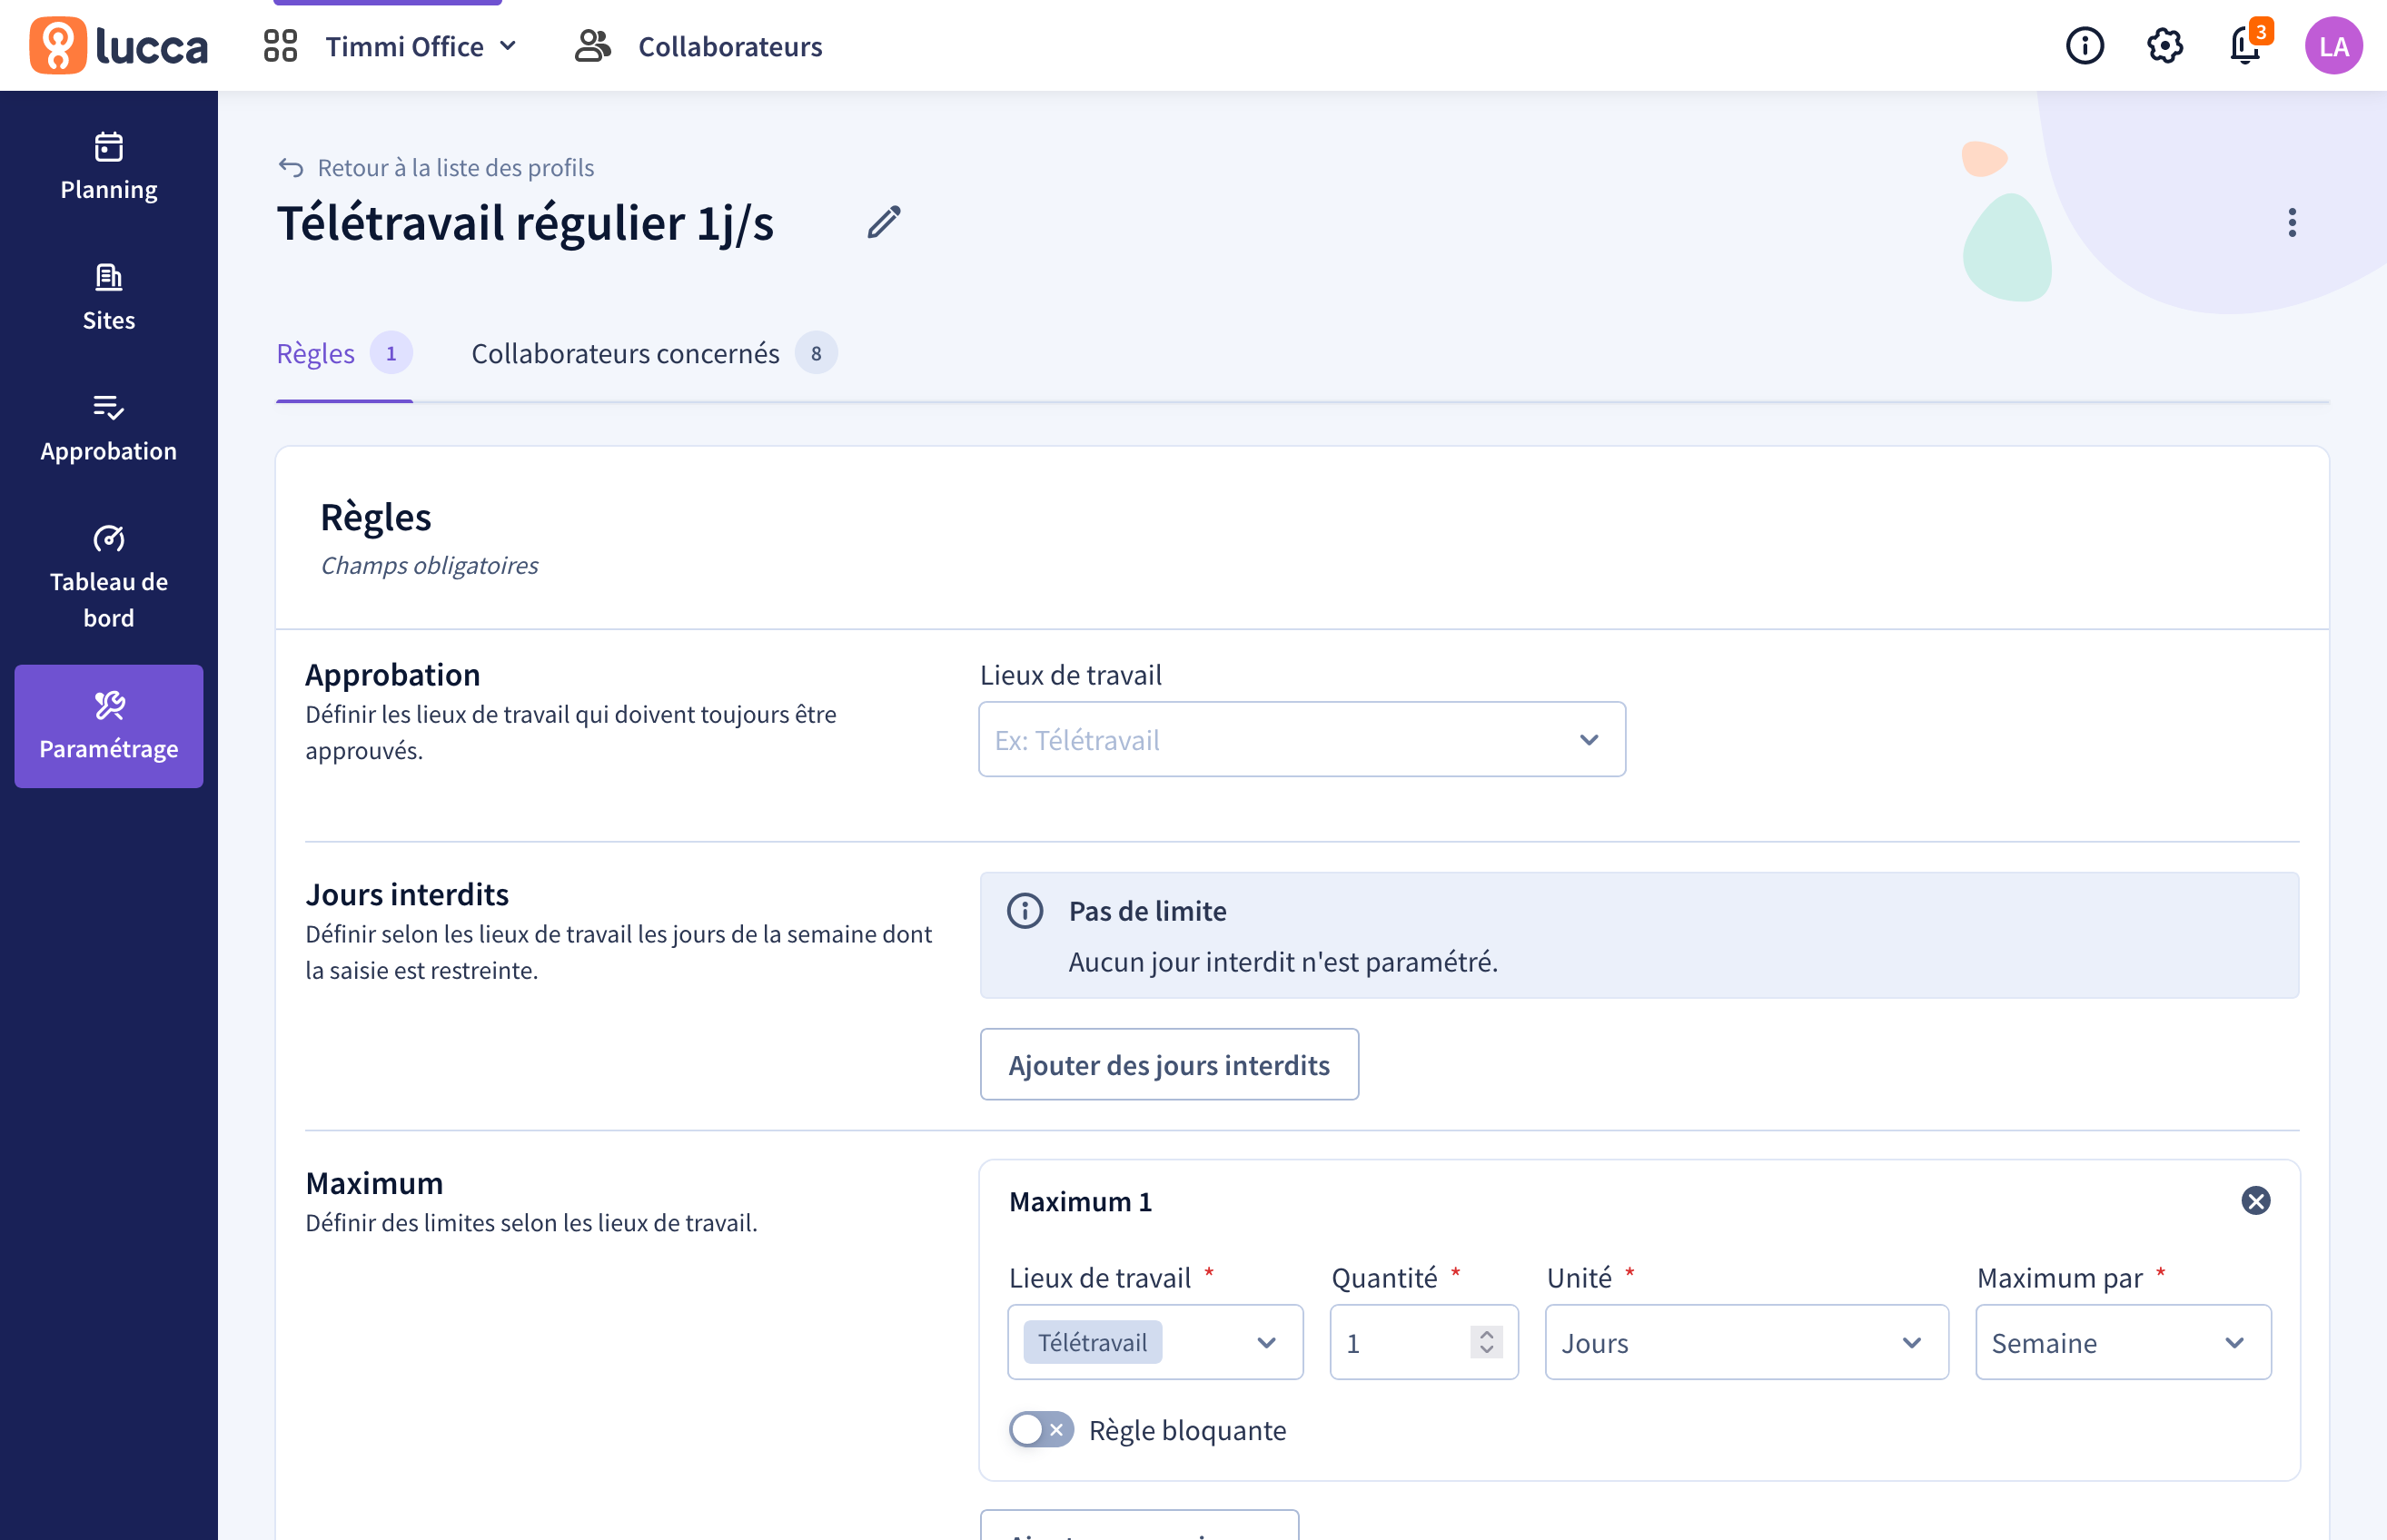The height and width of the screenshot is (1540, 2387).
Task: Open the settings gear icon
Action: pos(2165,46)
